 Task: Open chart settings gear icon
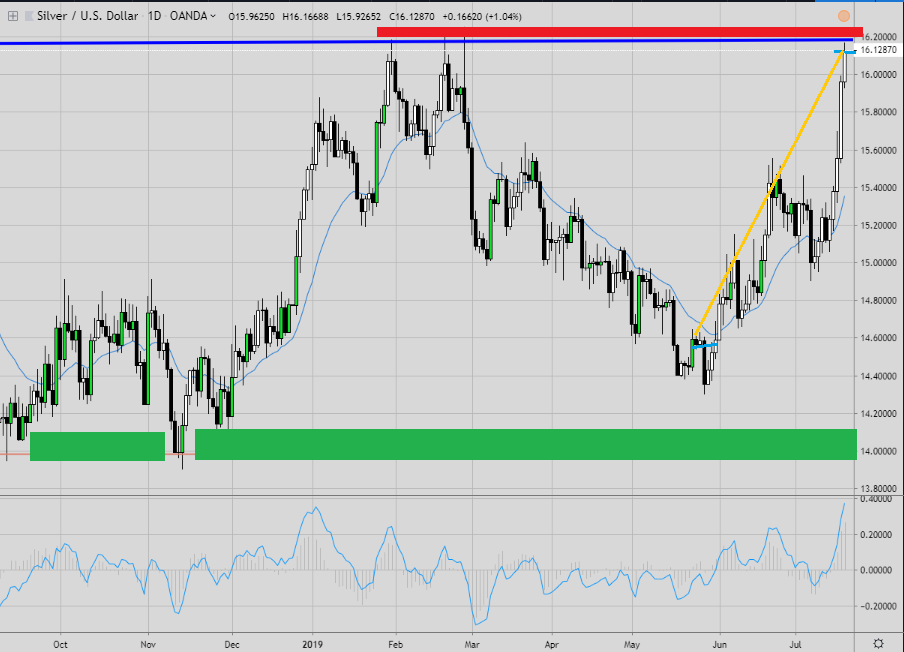click(878, 643)
